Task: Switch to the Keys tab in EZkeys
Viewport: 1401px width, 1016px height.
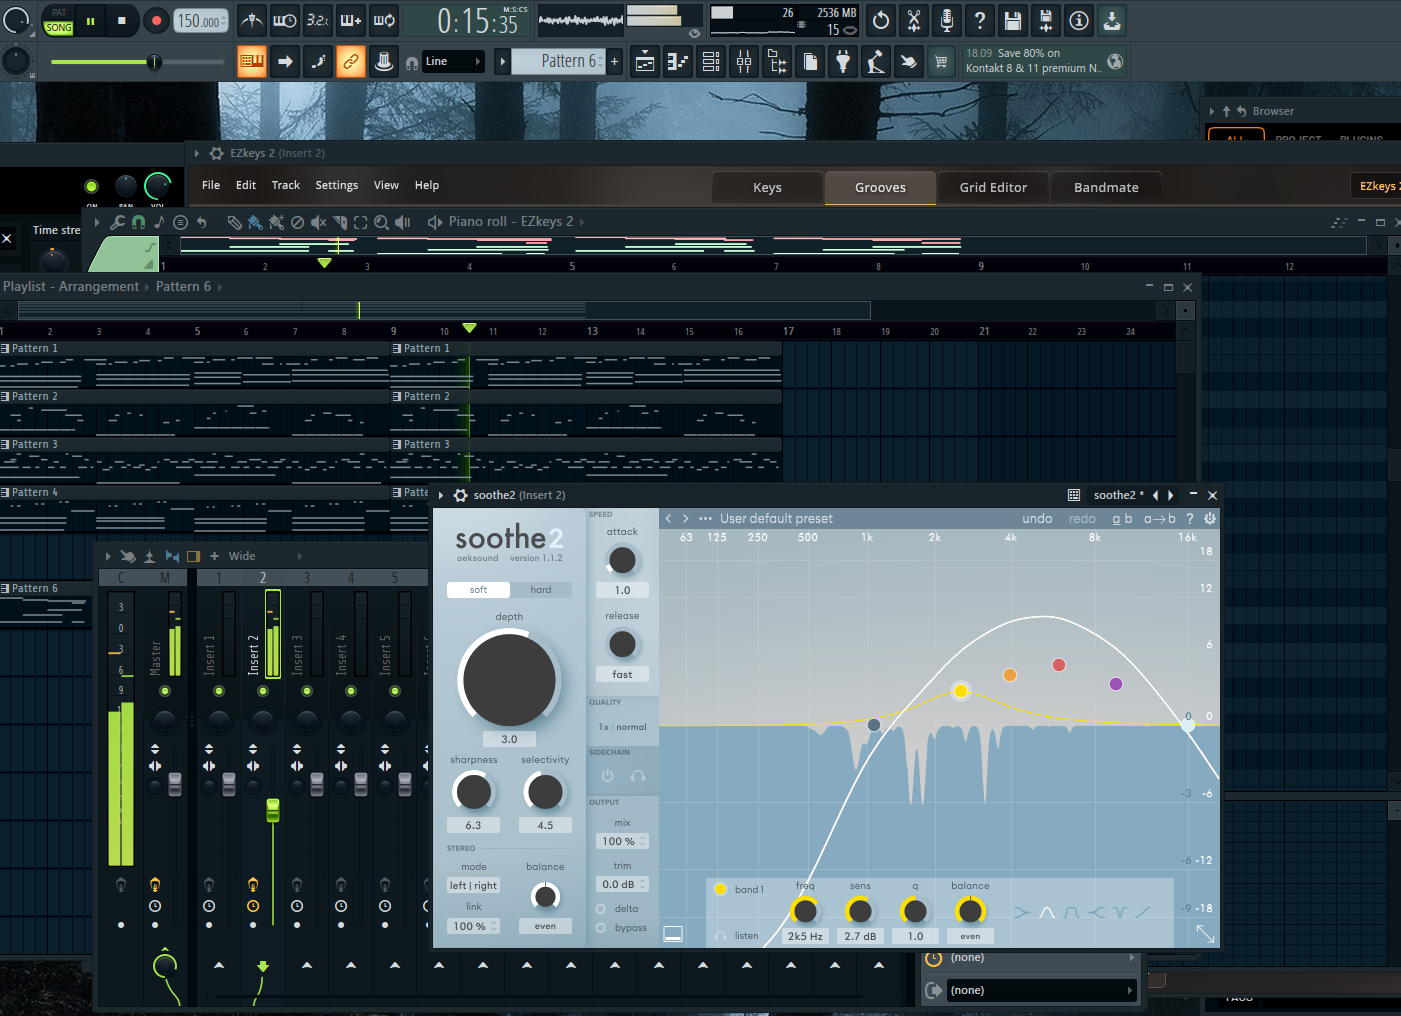Action: (767, 187)
